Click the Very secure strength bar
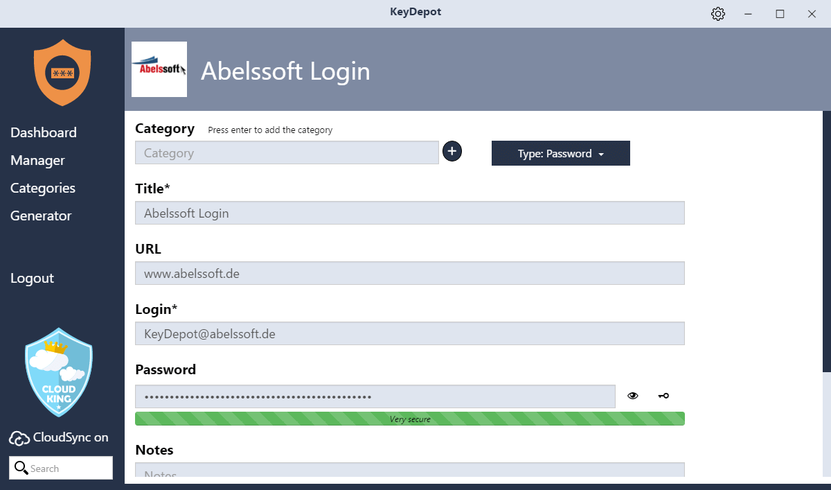Viewport: 831px width, 490px height. (410, 419)
